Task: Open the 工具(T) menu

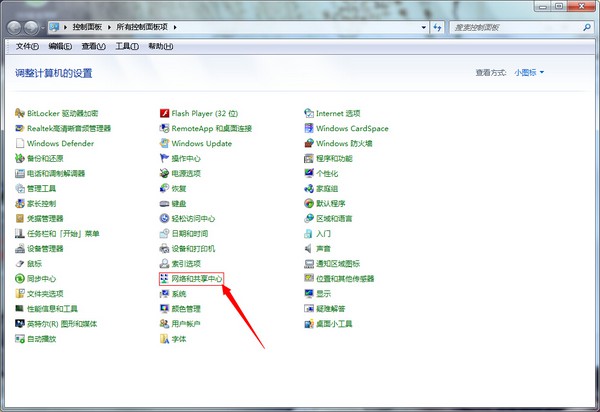Action: [x=126, y=46]
